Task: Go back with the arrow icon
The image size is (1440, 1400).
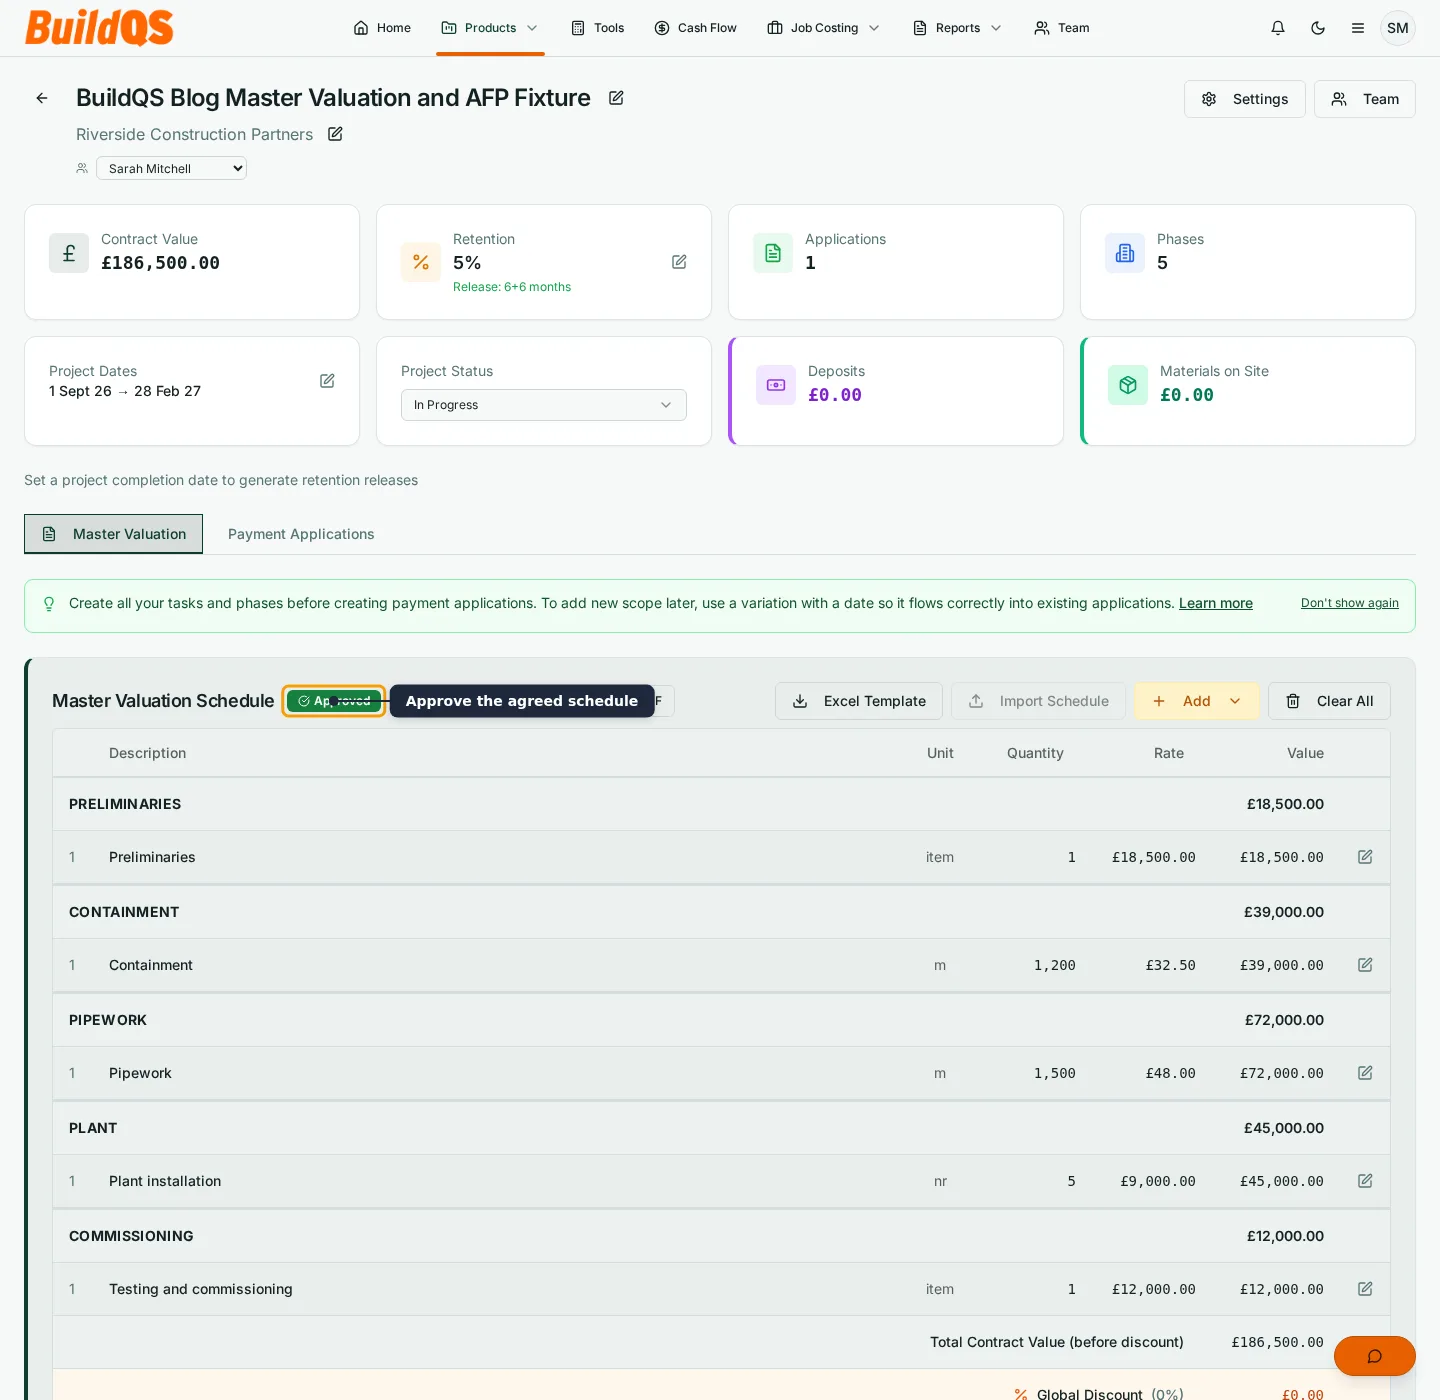Action: tap(42, 98)
